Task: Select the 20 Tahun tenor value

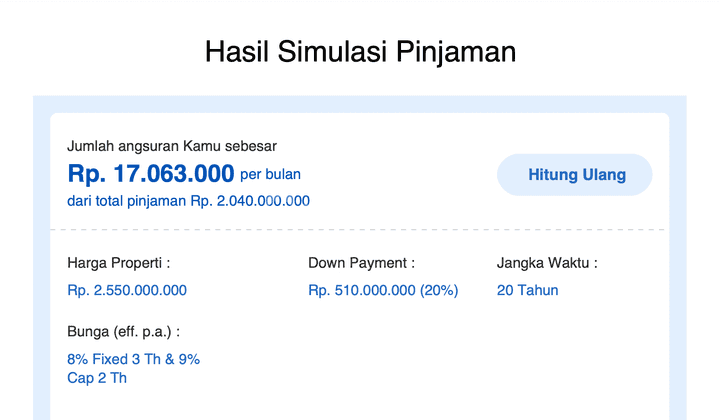Action: pos(528,290)
